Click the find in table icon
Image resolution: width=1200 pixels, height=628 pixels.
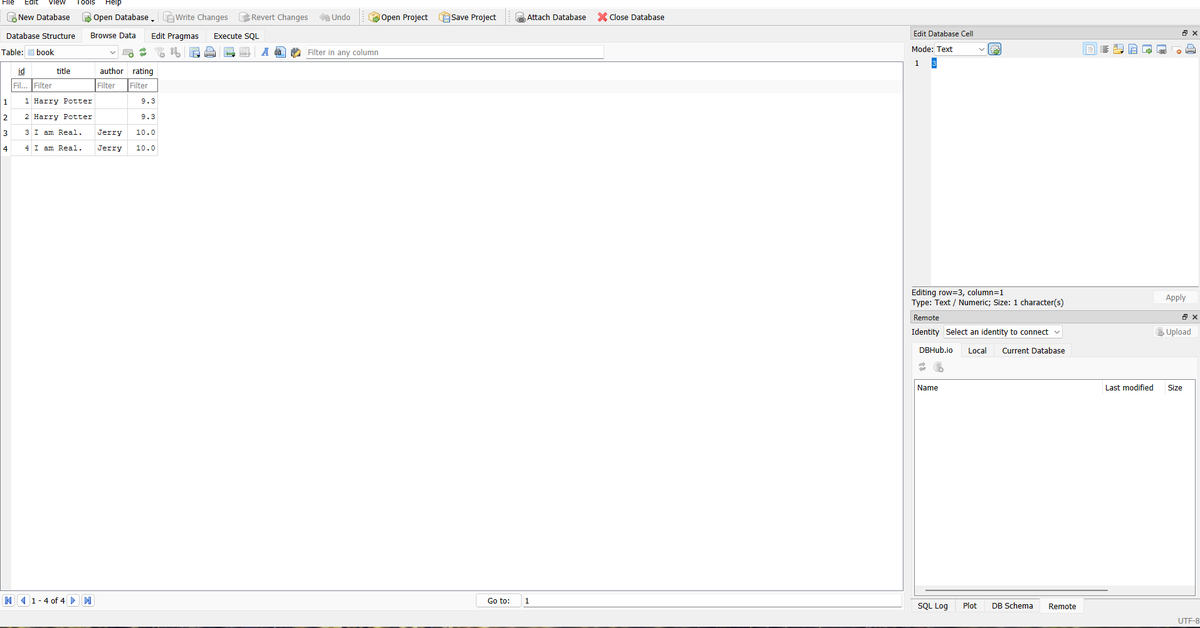tap(280, 52)
